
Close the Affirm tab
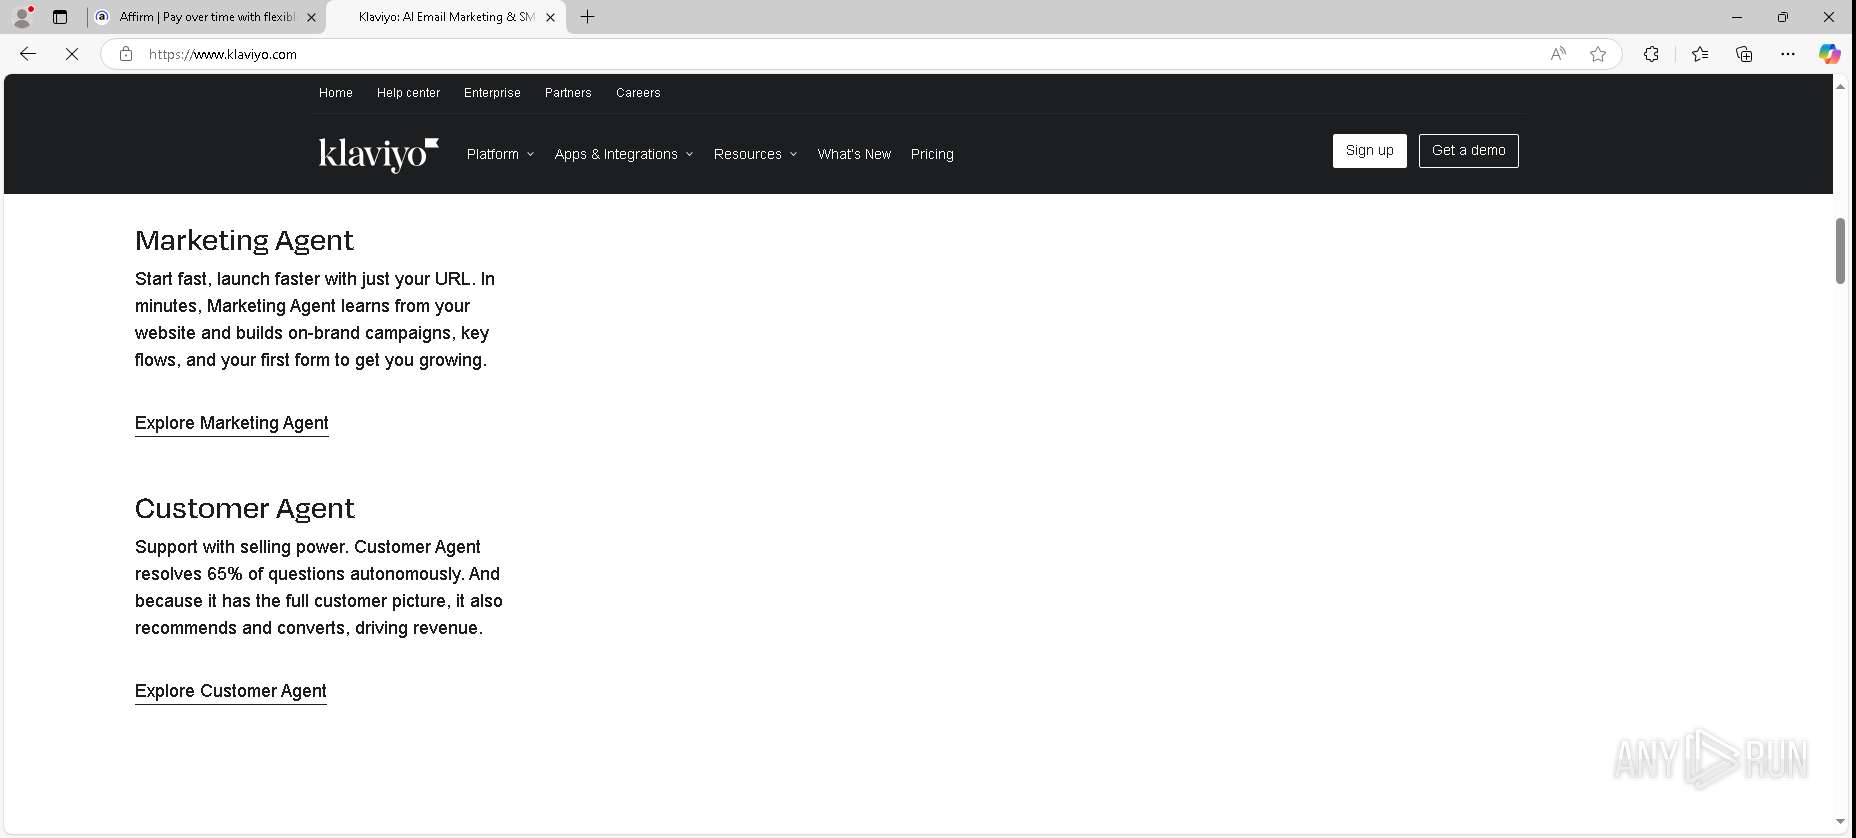point(311,17)
